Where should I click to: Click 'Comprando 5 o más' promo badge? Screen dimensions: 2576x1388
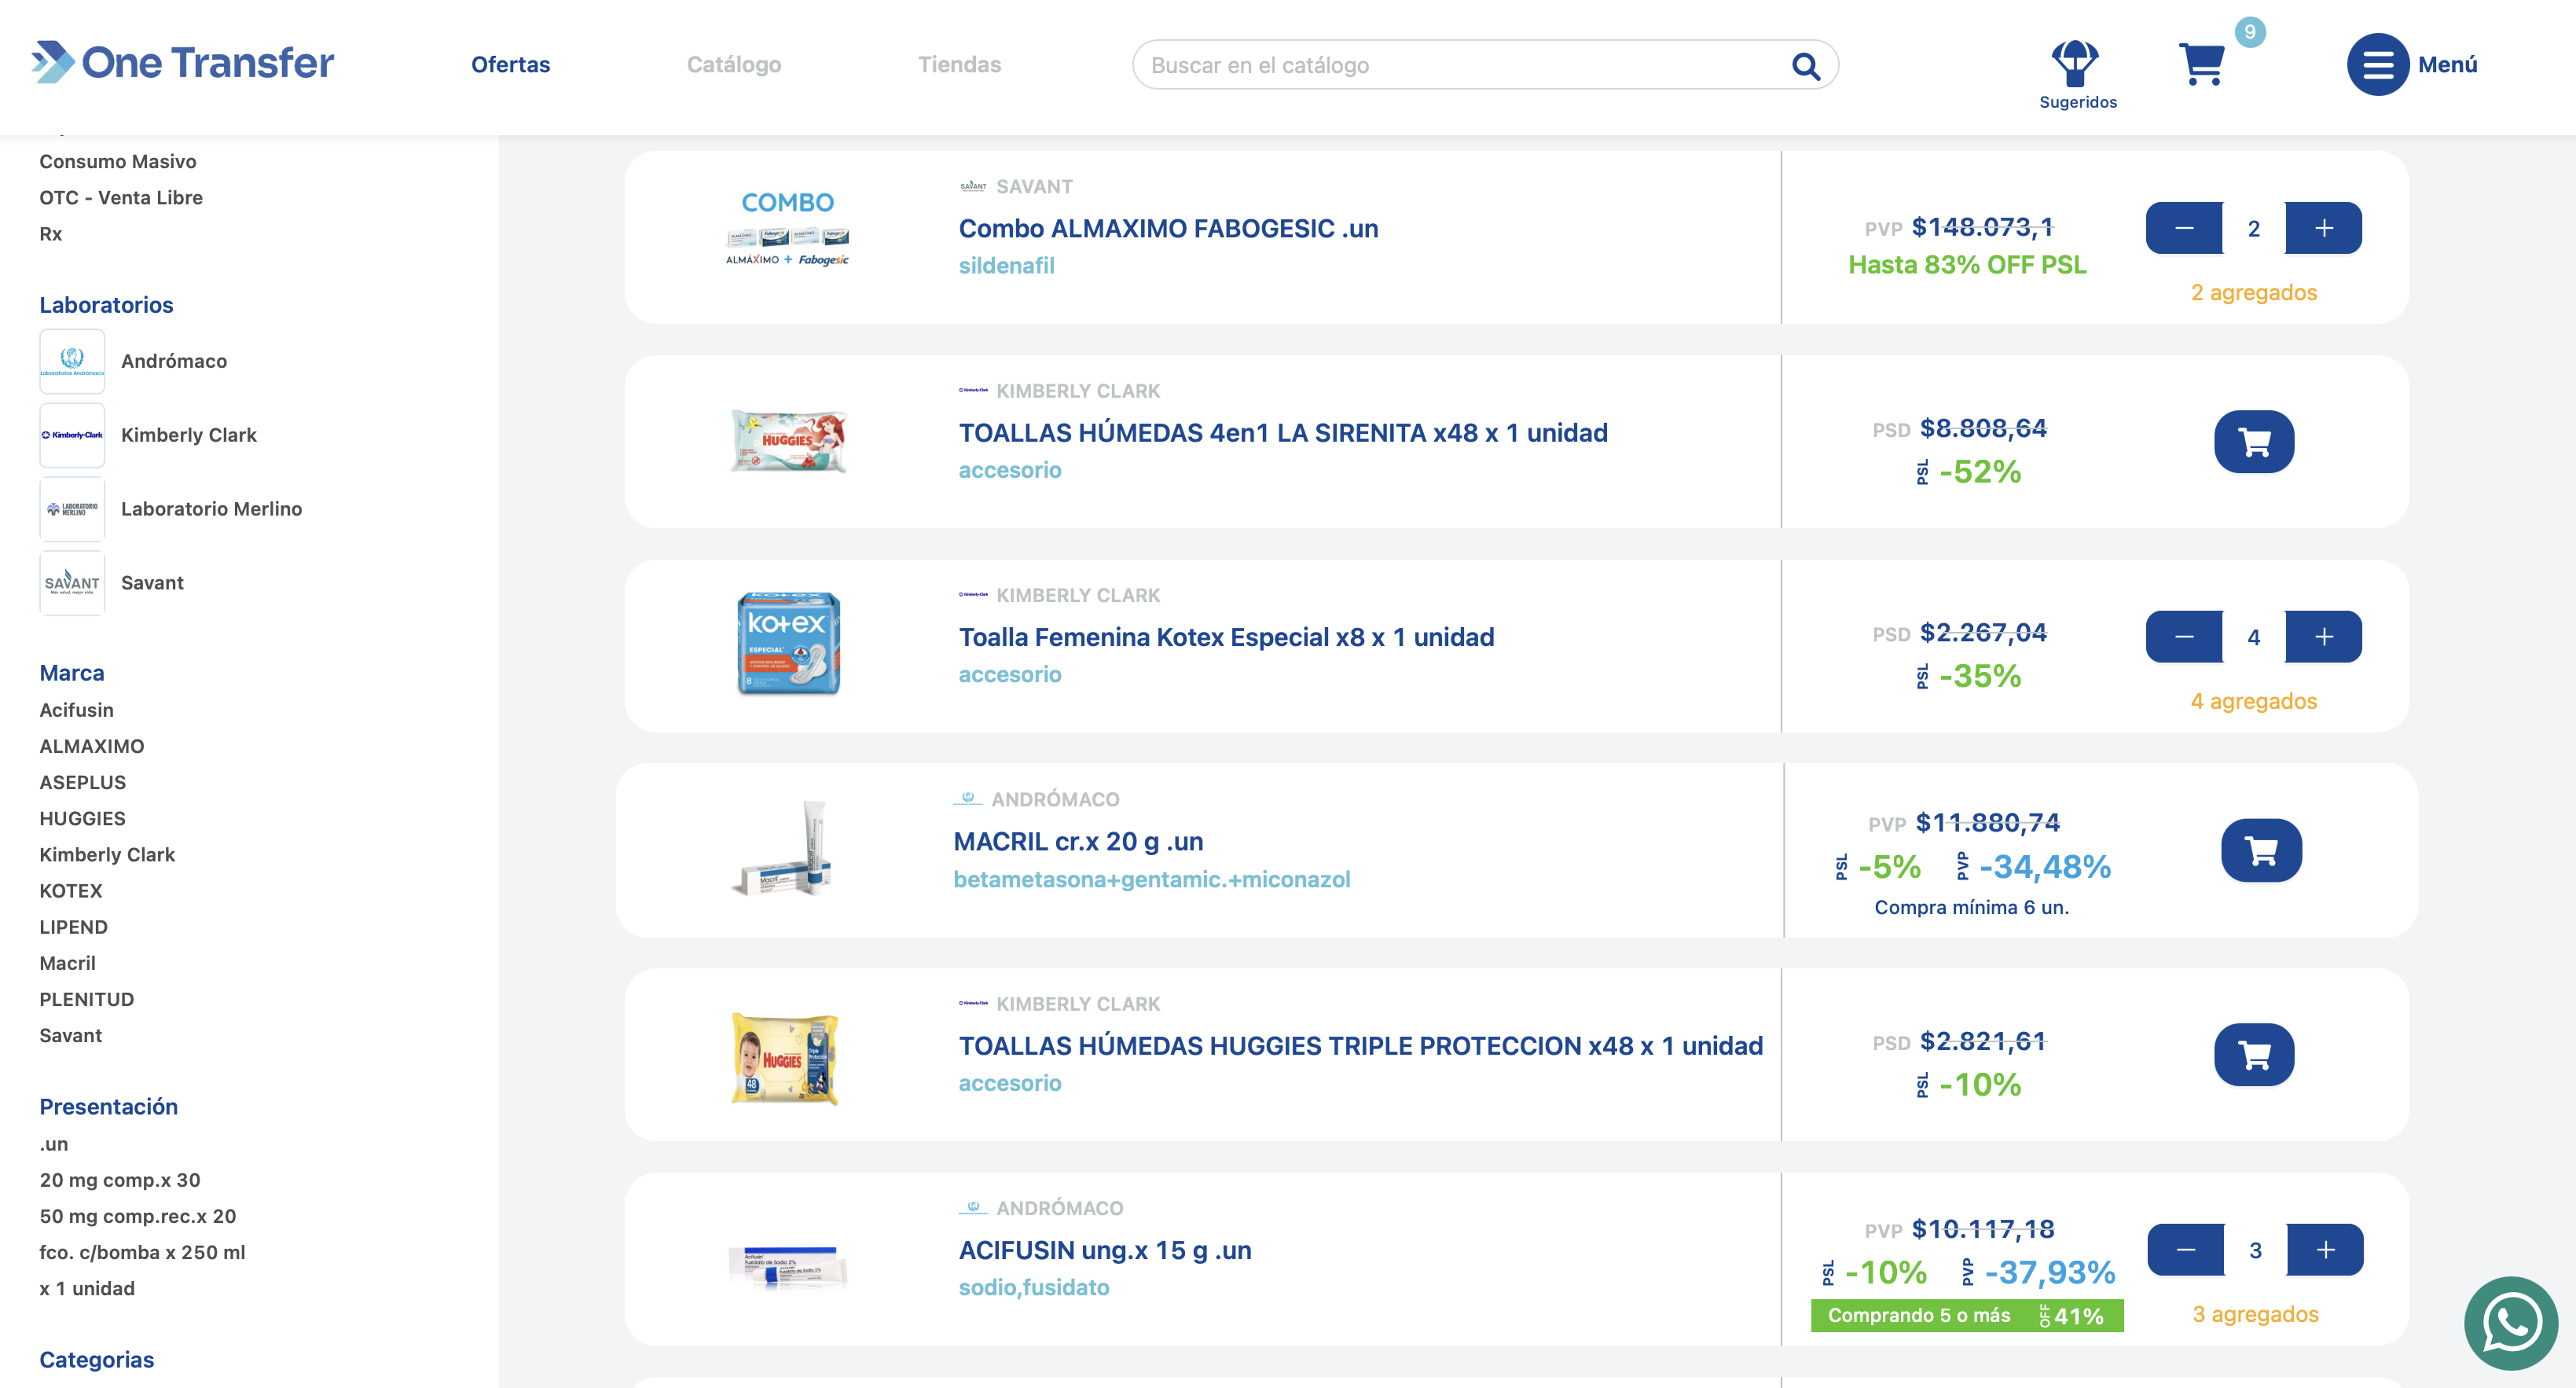(x=1966, y=1316)
